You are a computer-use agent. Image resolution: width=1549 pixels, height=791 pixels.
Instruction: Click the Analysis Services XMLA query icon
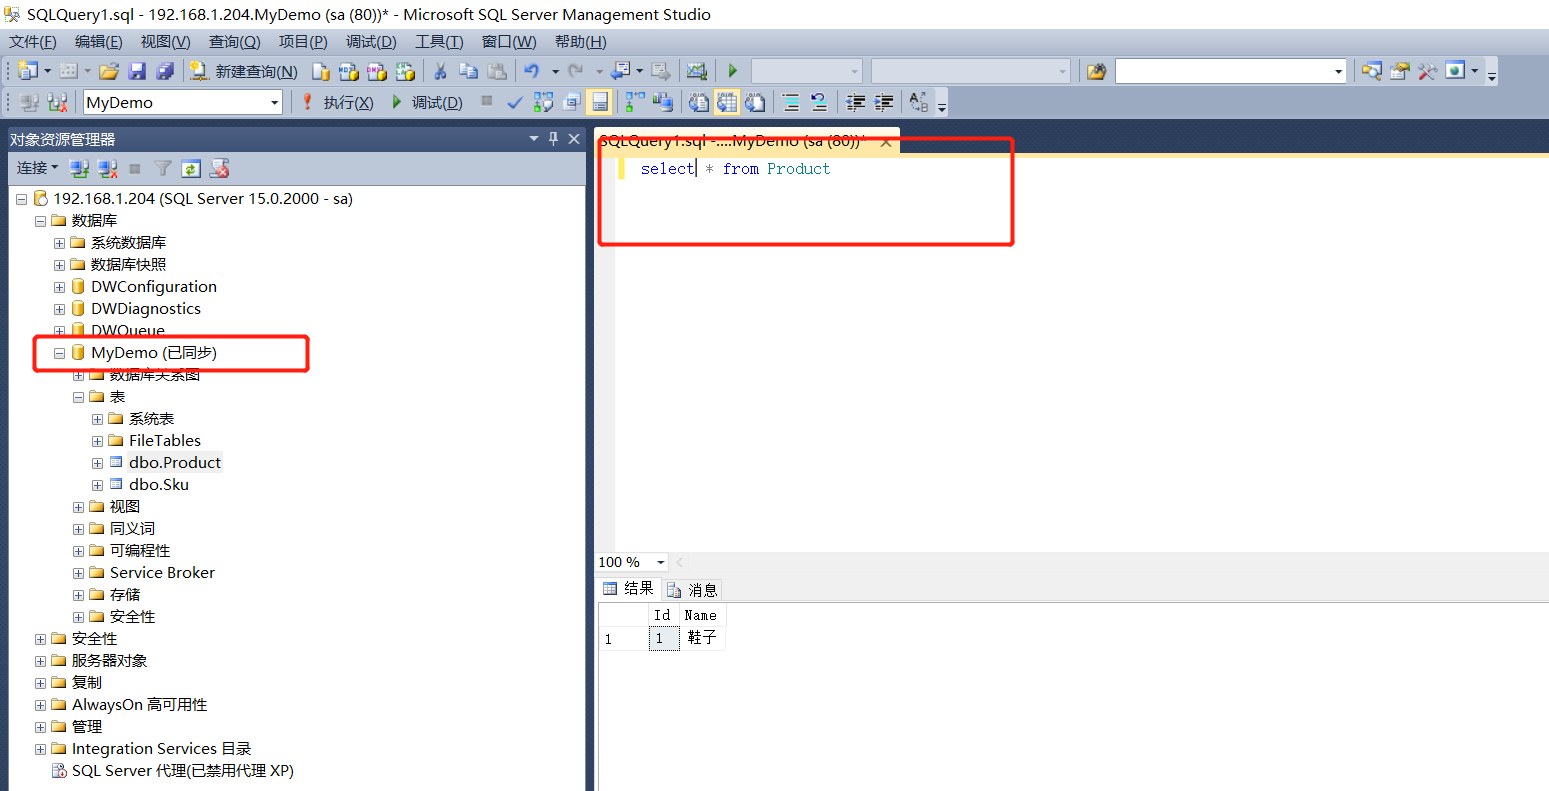404,71
